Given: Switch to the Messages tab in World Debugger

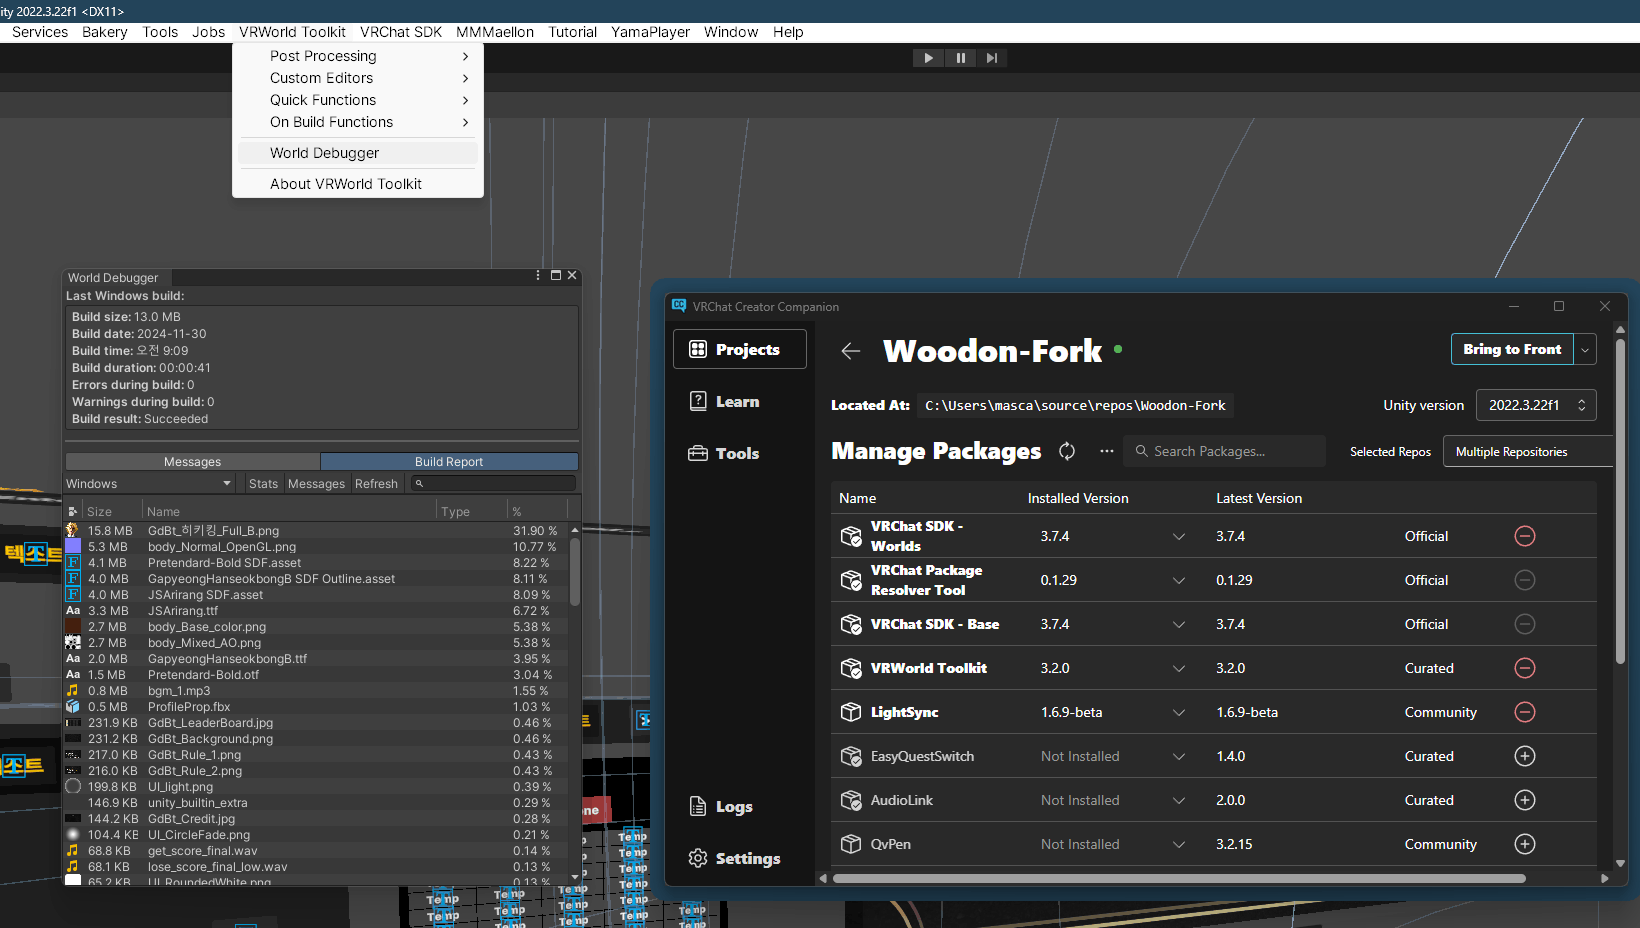Looking at the screenshot, I should point(192,461).
